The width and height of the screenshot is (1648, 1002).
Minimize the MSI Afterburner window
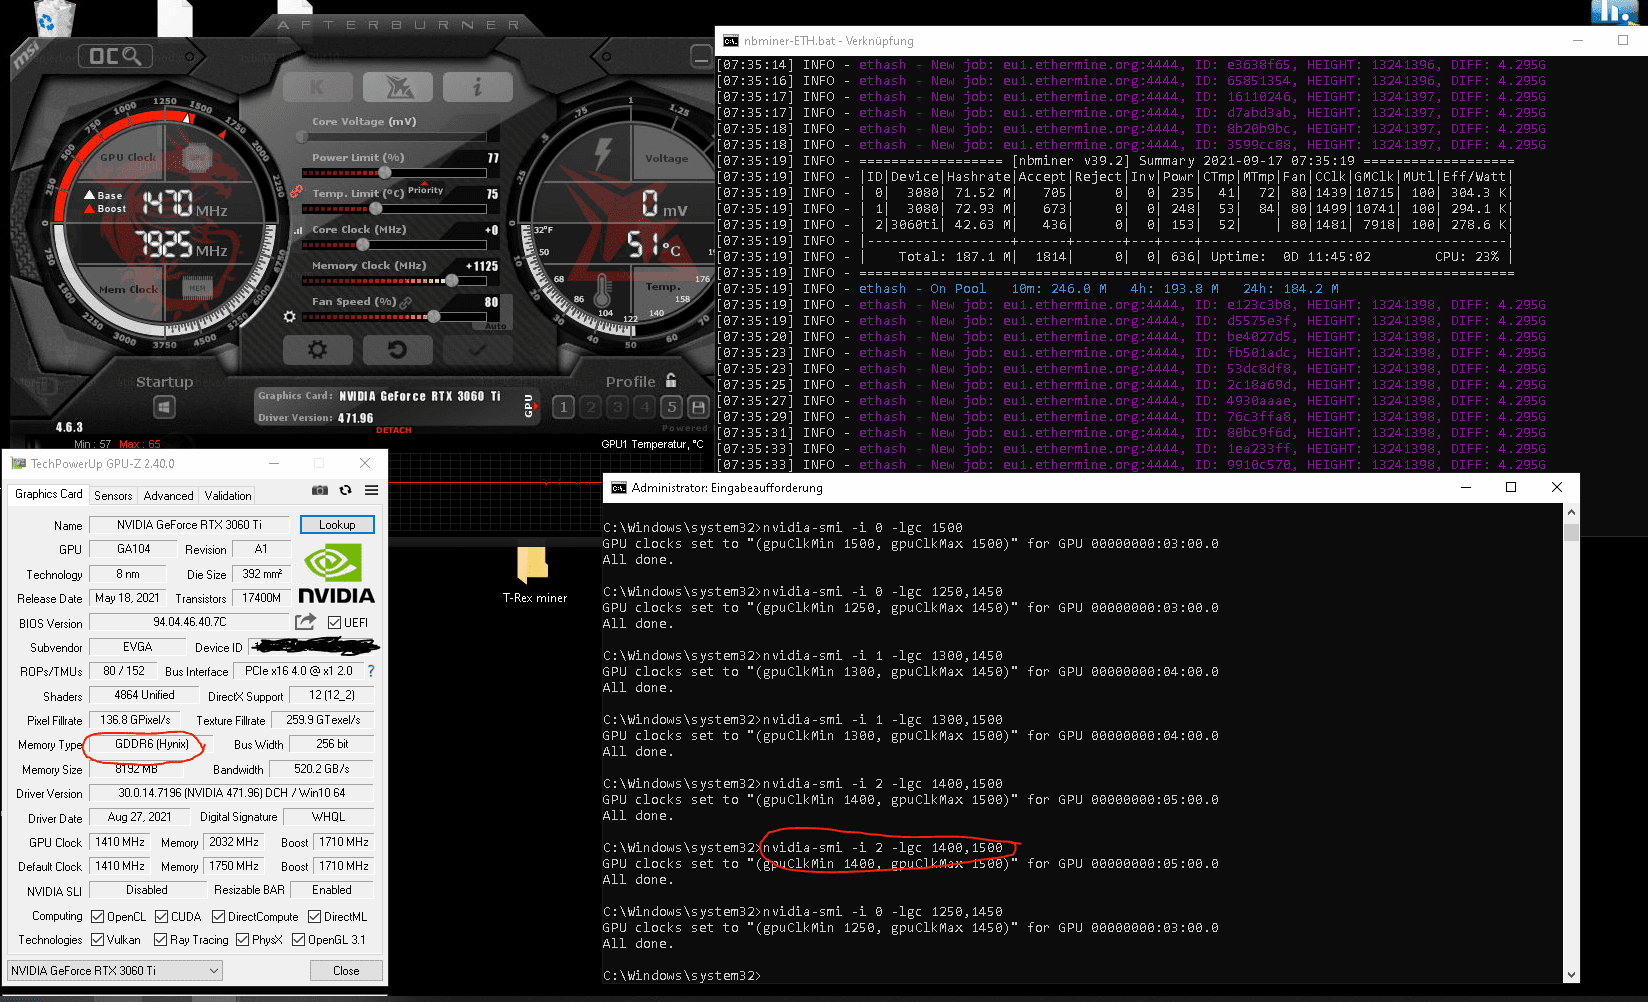coord(700,58)
